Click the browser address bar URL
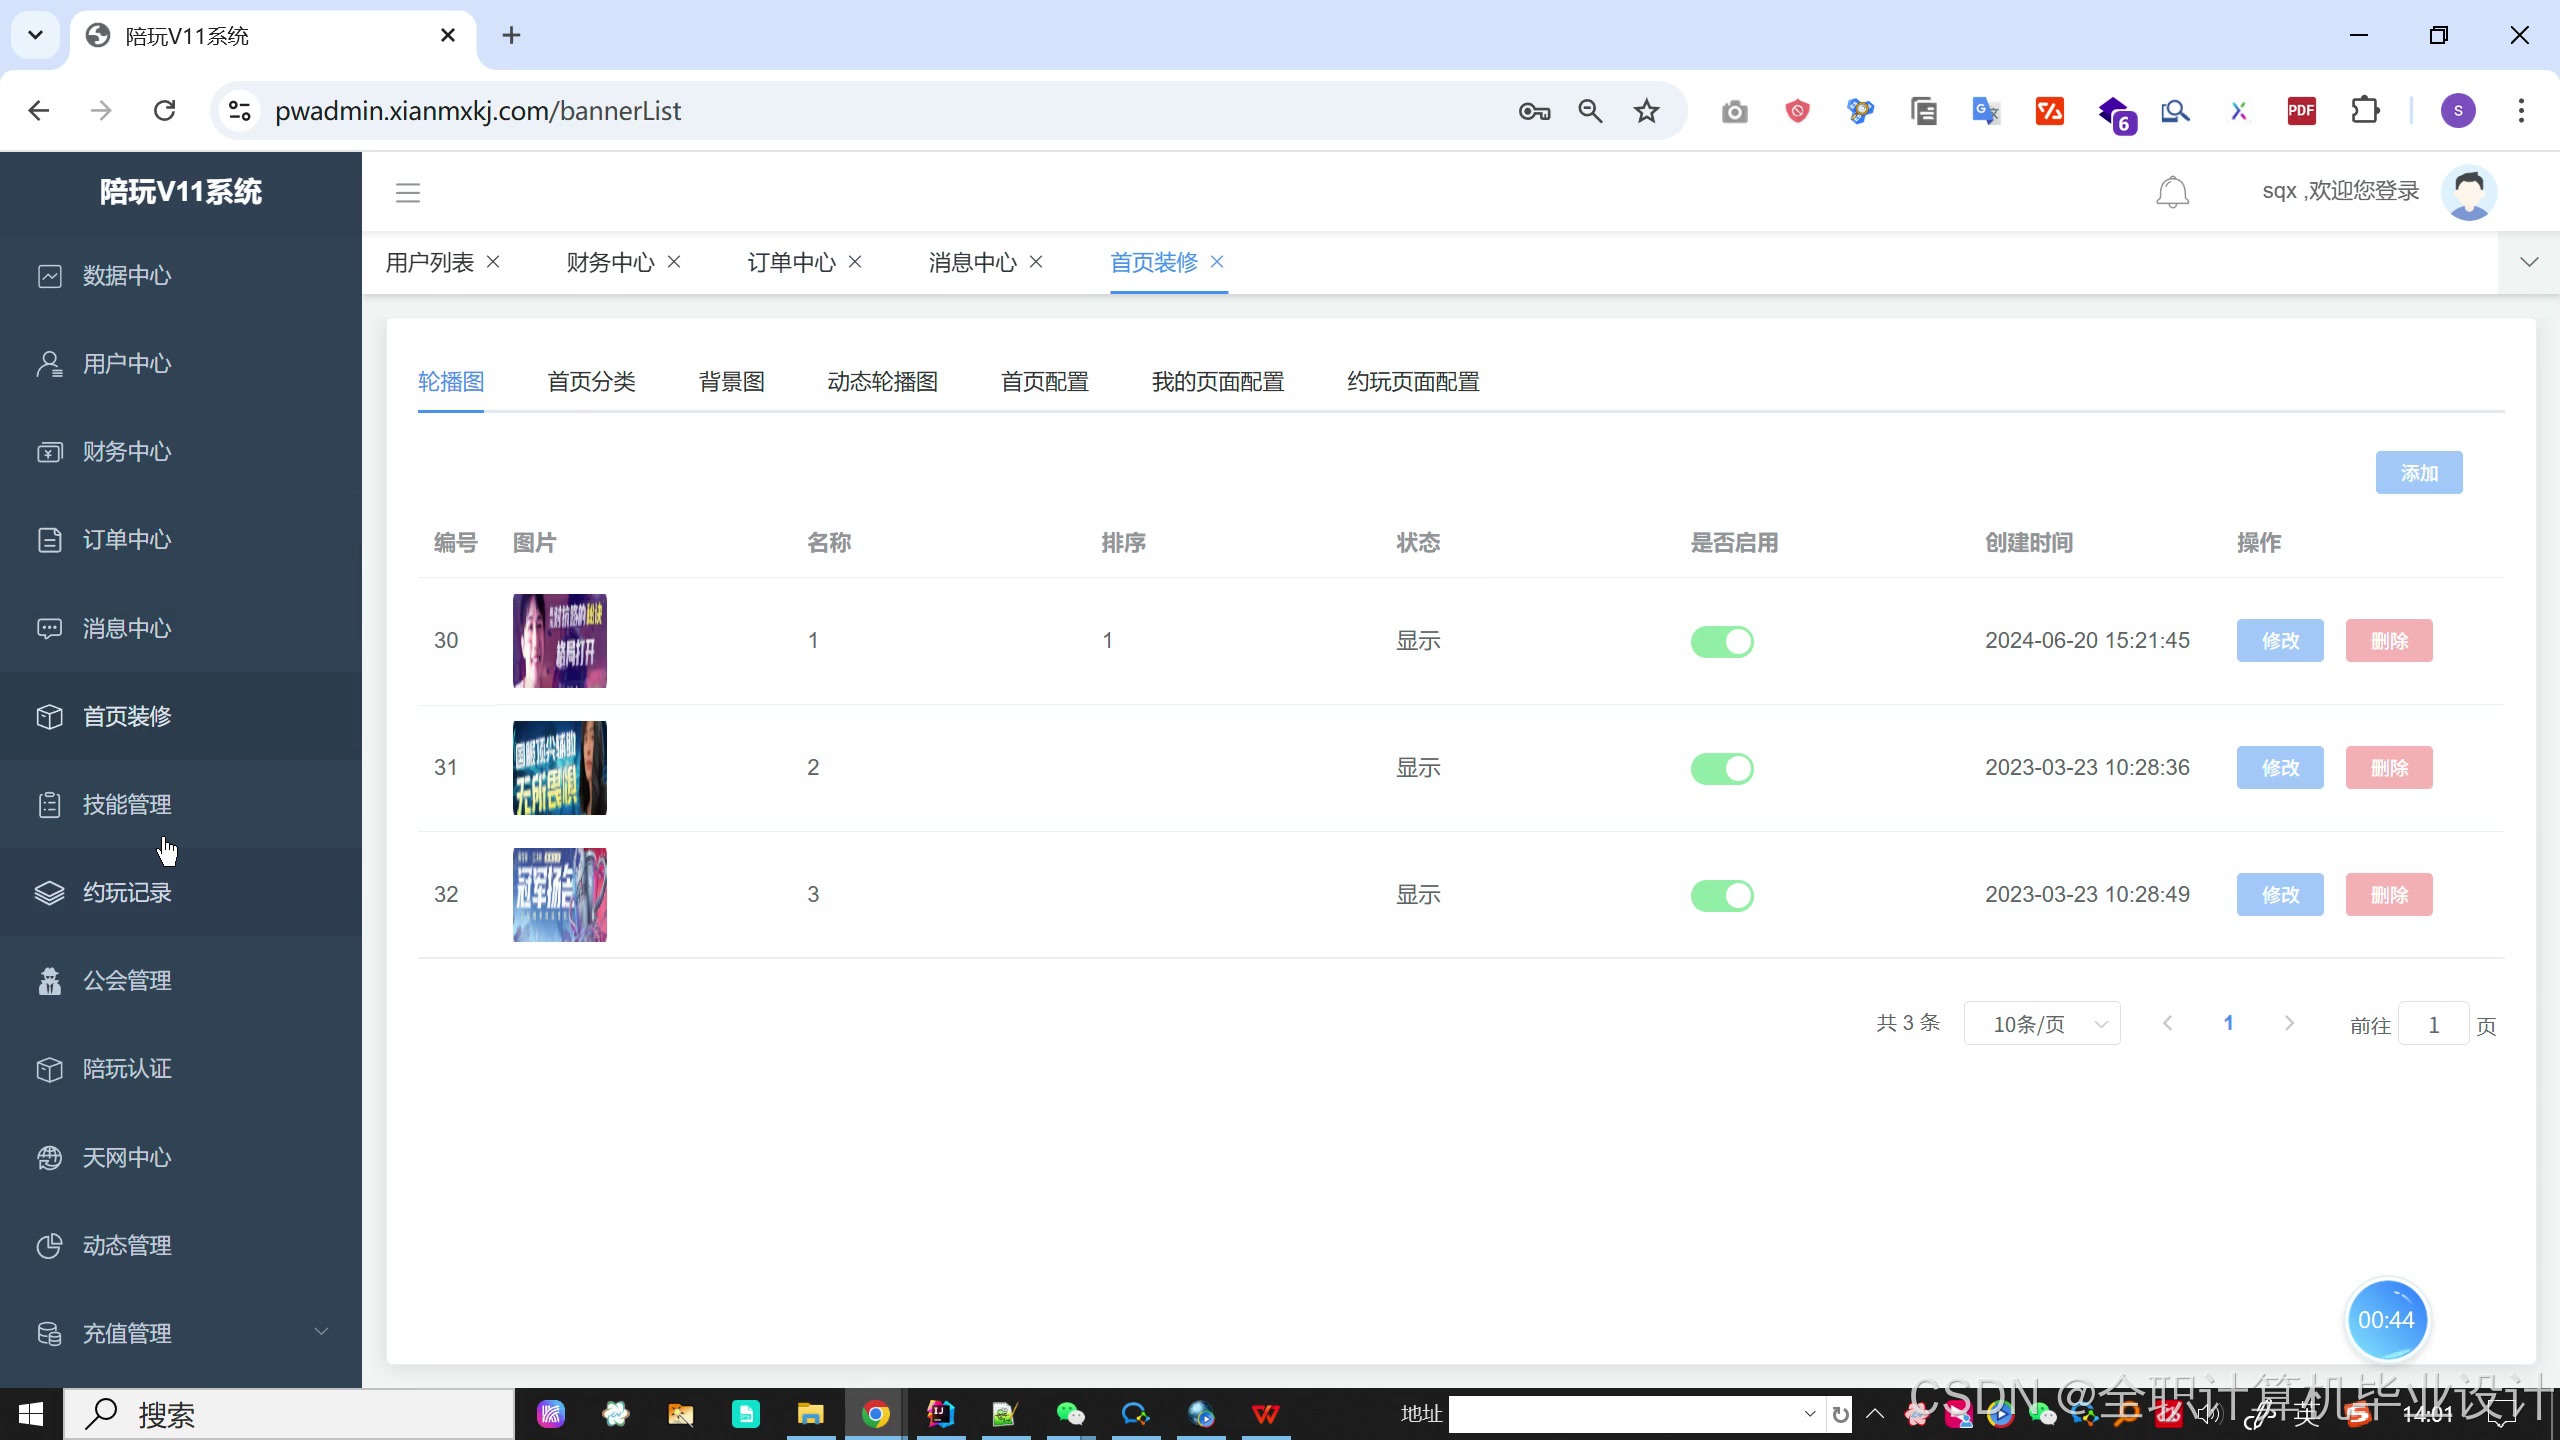Screen dimensions: 2560x1440 [478, 111]
